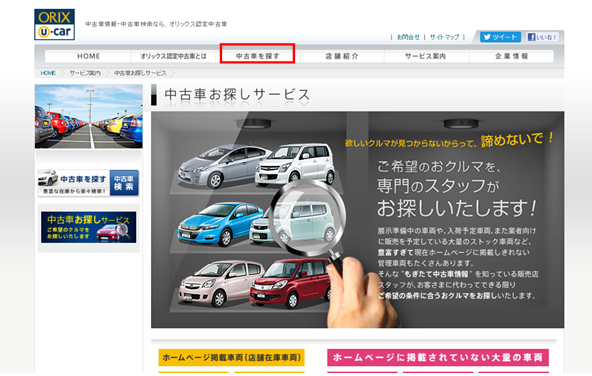
Task: Open the HOME navigation tab
Action: [88, 56]
